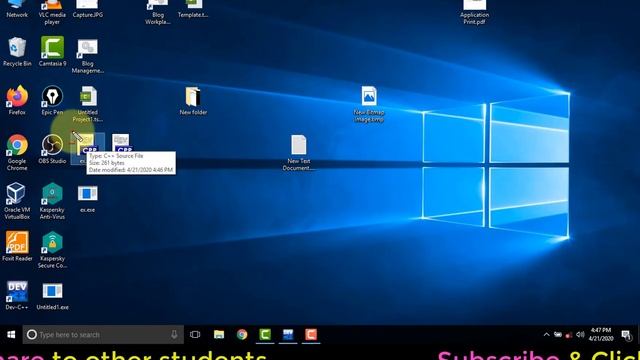Select the New Text Document icon
Viewport: 640px width, 360px height.
tap(298, 153)
